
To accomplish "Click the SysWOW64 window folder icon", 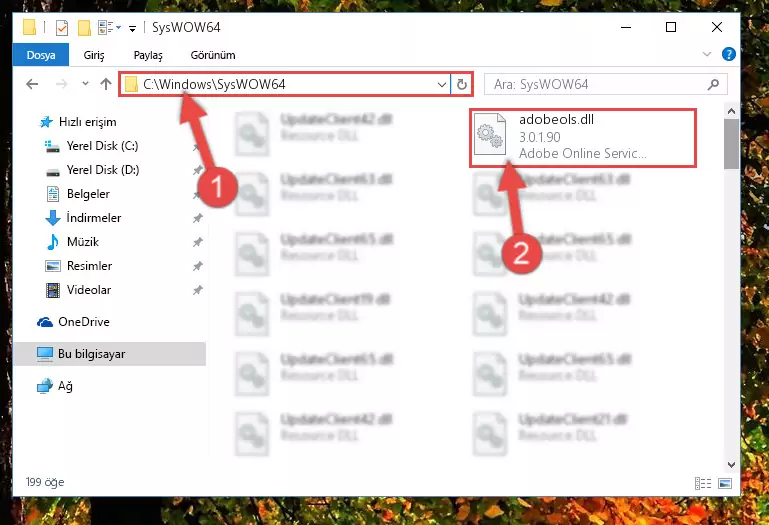I will coord(29,27).
